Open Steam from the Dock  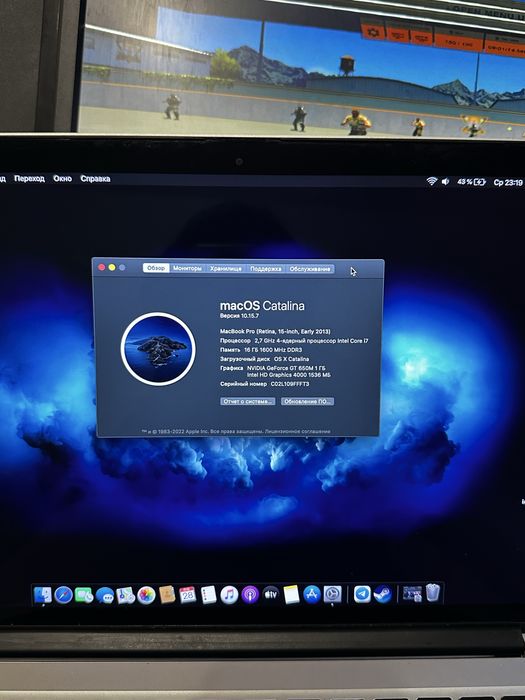click(383, 594)
